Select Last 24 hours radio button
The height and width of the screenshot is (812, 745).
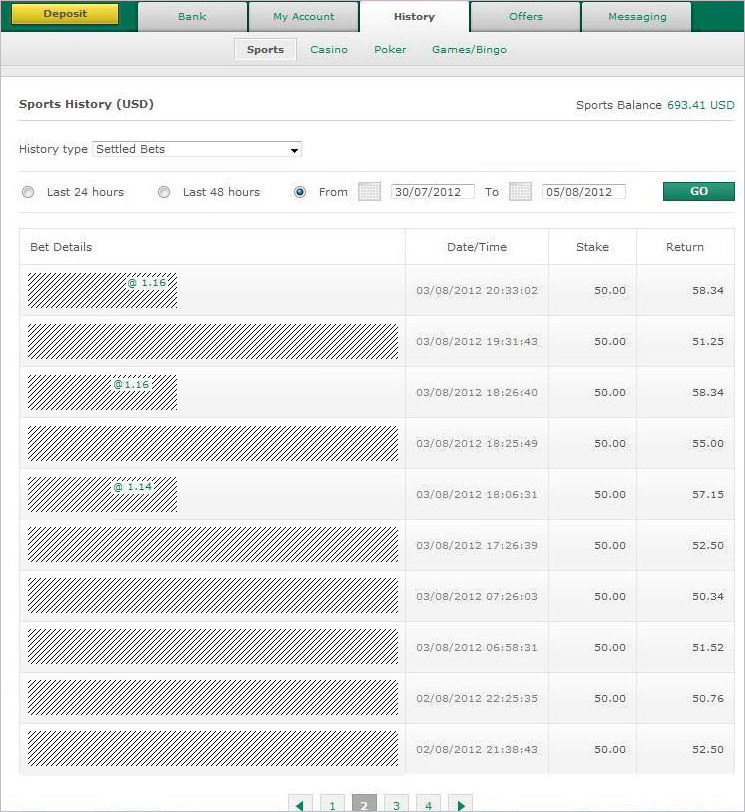tap(28, 192)
